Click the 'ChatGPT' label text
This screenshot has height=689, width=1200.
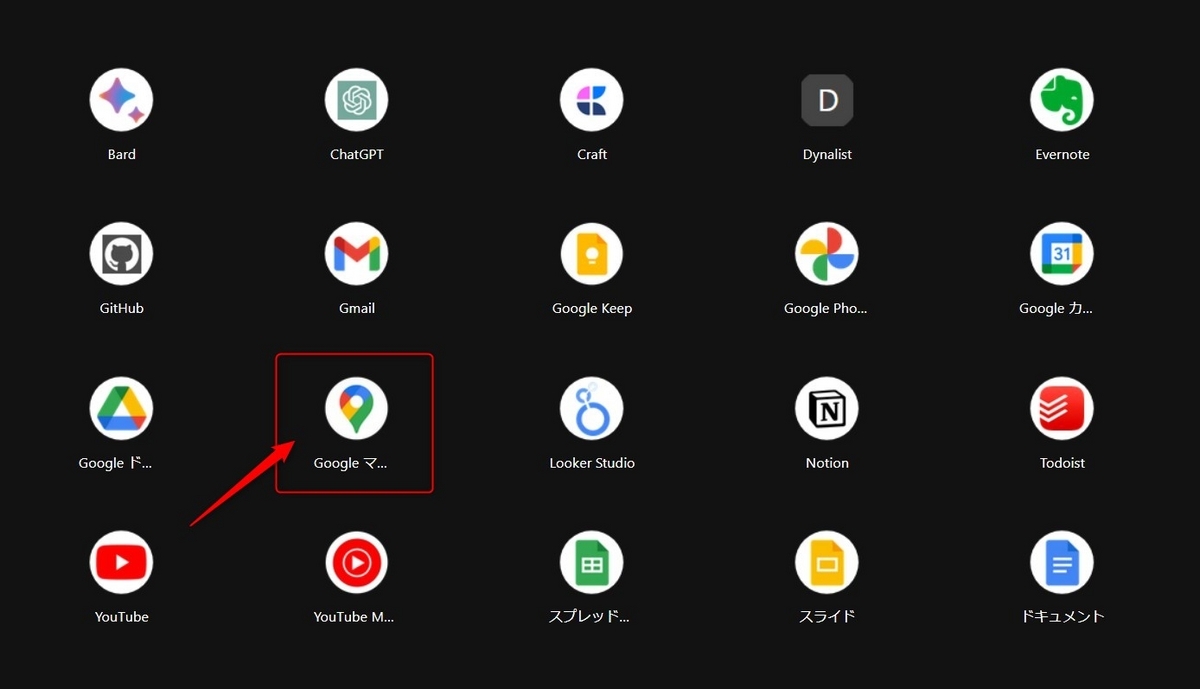point(356,155)
